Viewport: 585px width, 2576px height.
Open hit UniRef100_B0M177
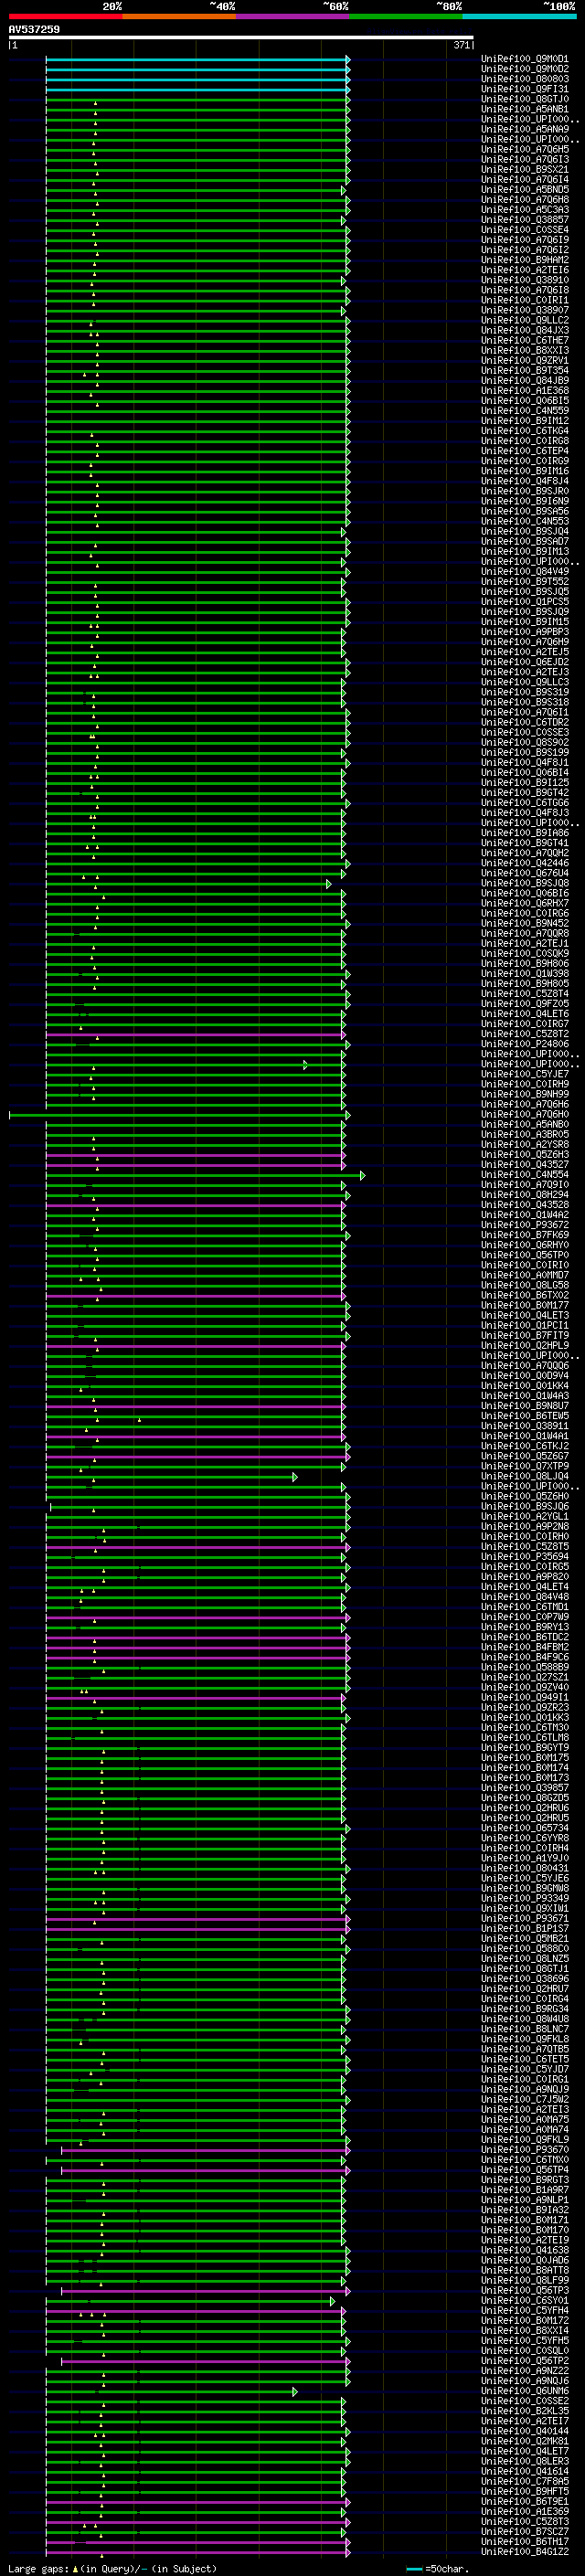tap(525, 1304)
